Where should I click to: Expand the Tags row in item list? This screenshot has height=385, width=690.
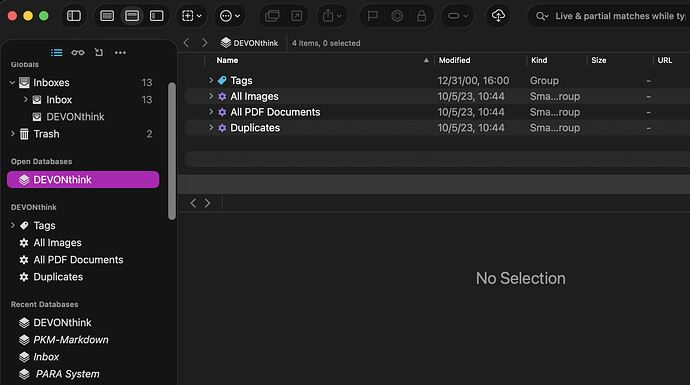(x=211, y=80)
